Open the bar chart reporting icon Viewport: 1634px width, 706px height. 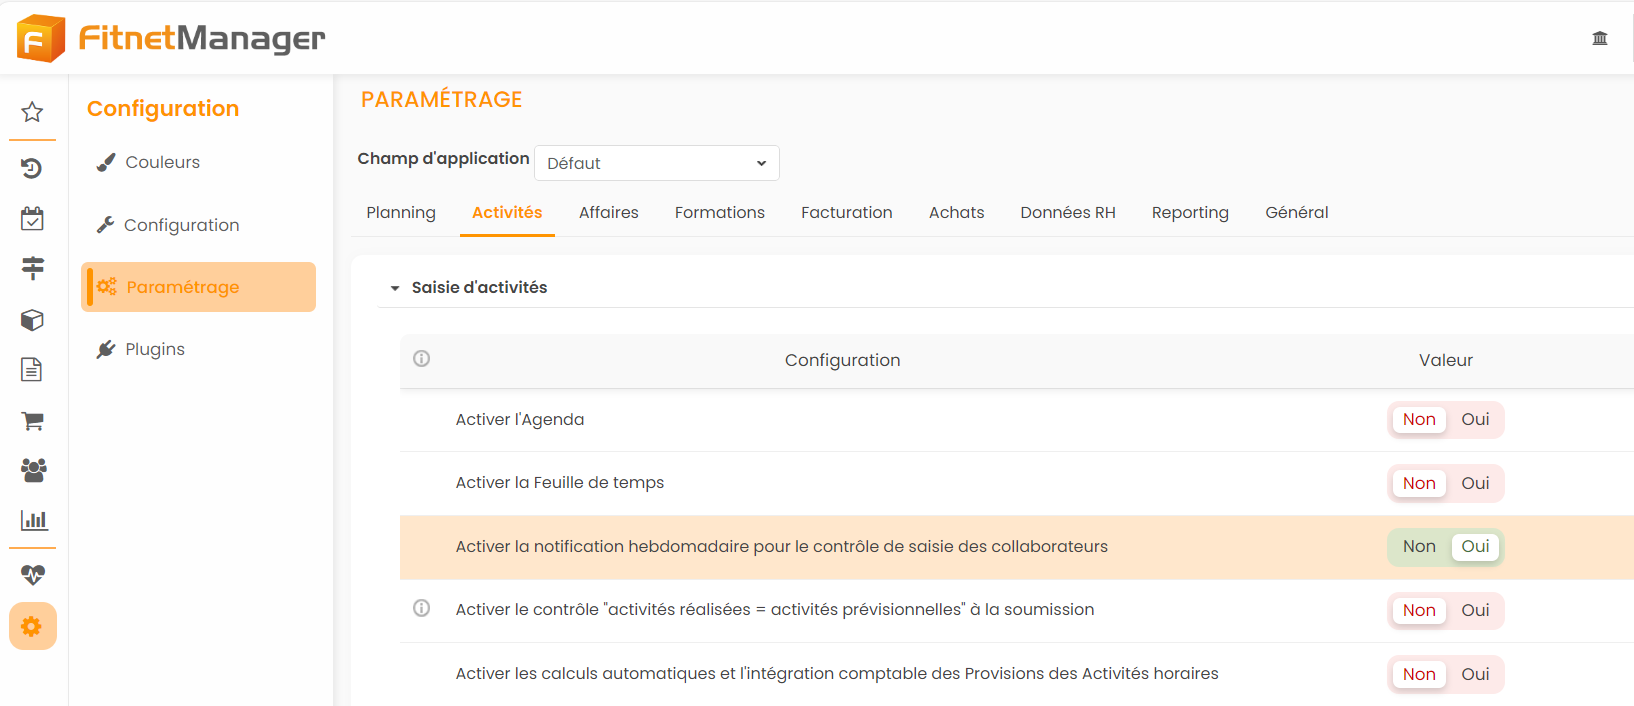click(x=33, y=520)
